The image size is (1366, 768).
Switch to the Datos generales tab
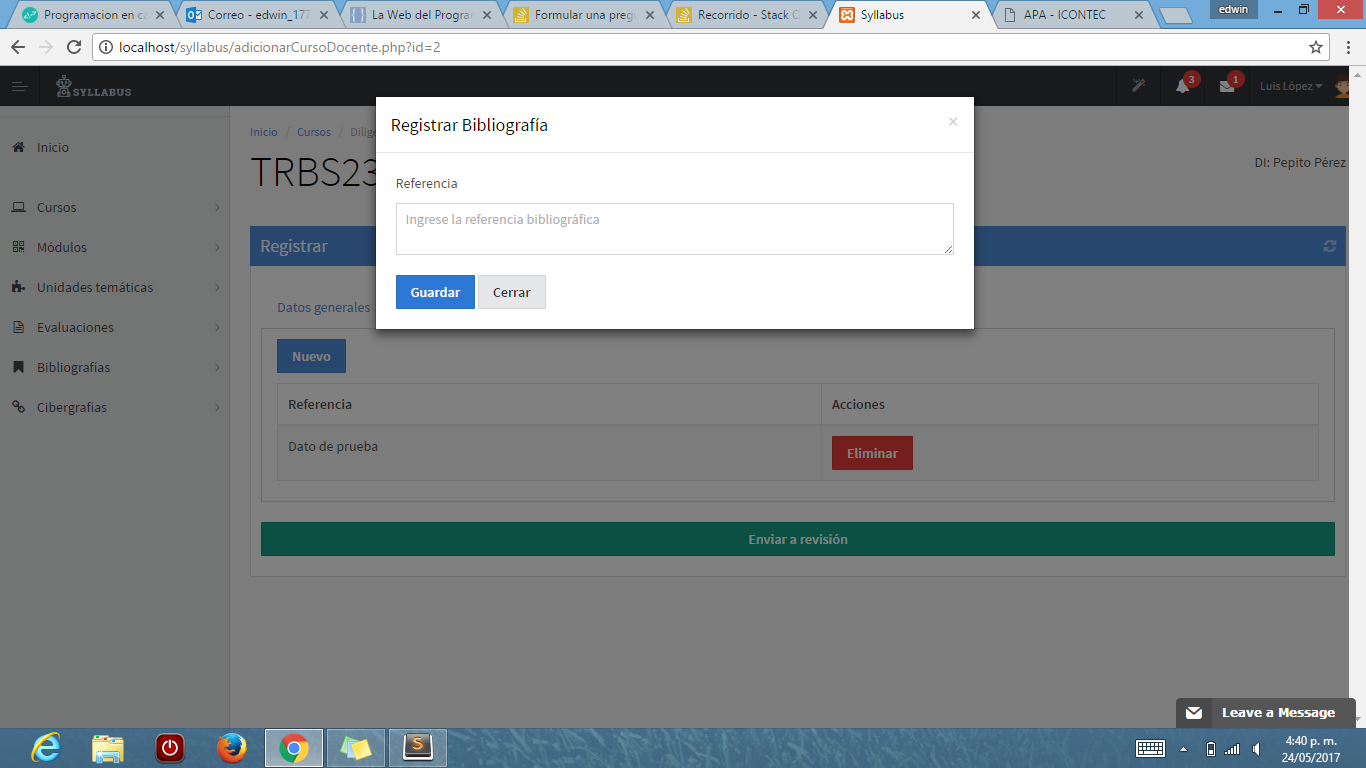click(x=323, y=308)
